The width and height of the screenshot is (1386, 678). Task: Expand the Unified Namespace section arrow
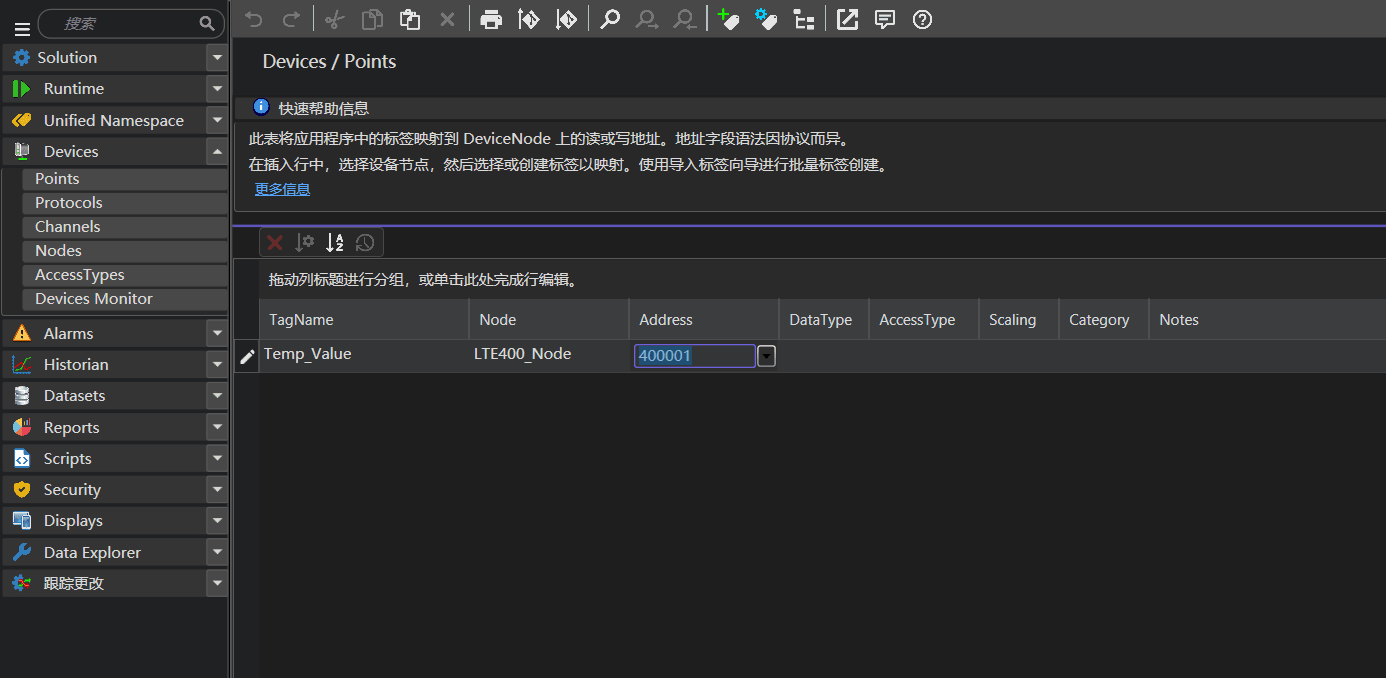(217, 120)
